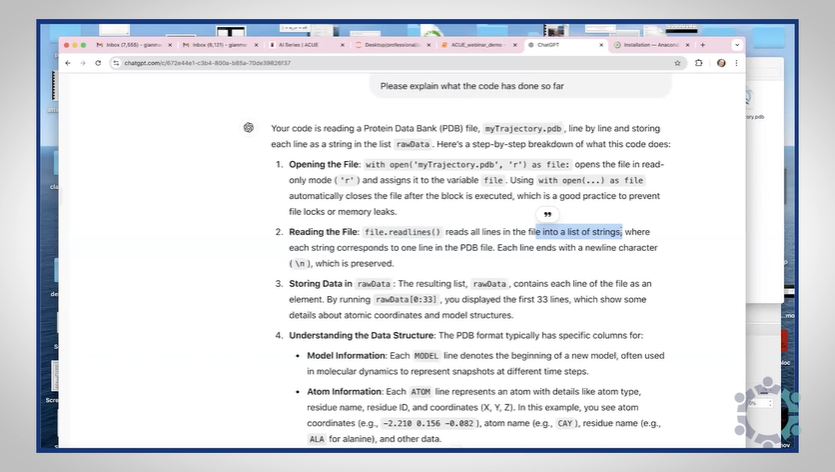Expand the tab search dropdown
The height and width of the screenshot is (472, 835).
pos(737,45)
